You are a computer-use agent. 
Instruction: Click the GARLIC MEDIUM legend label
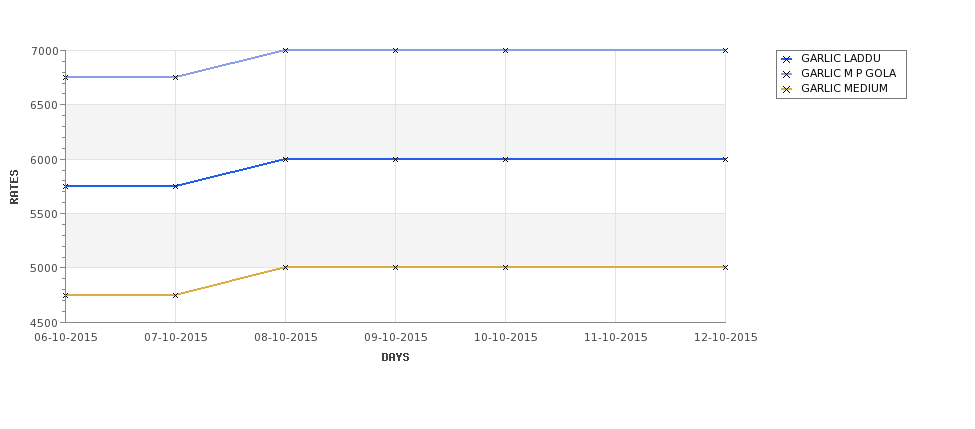(844, 88)
